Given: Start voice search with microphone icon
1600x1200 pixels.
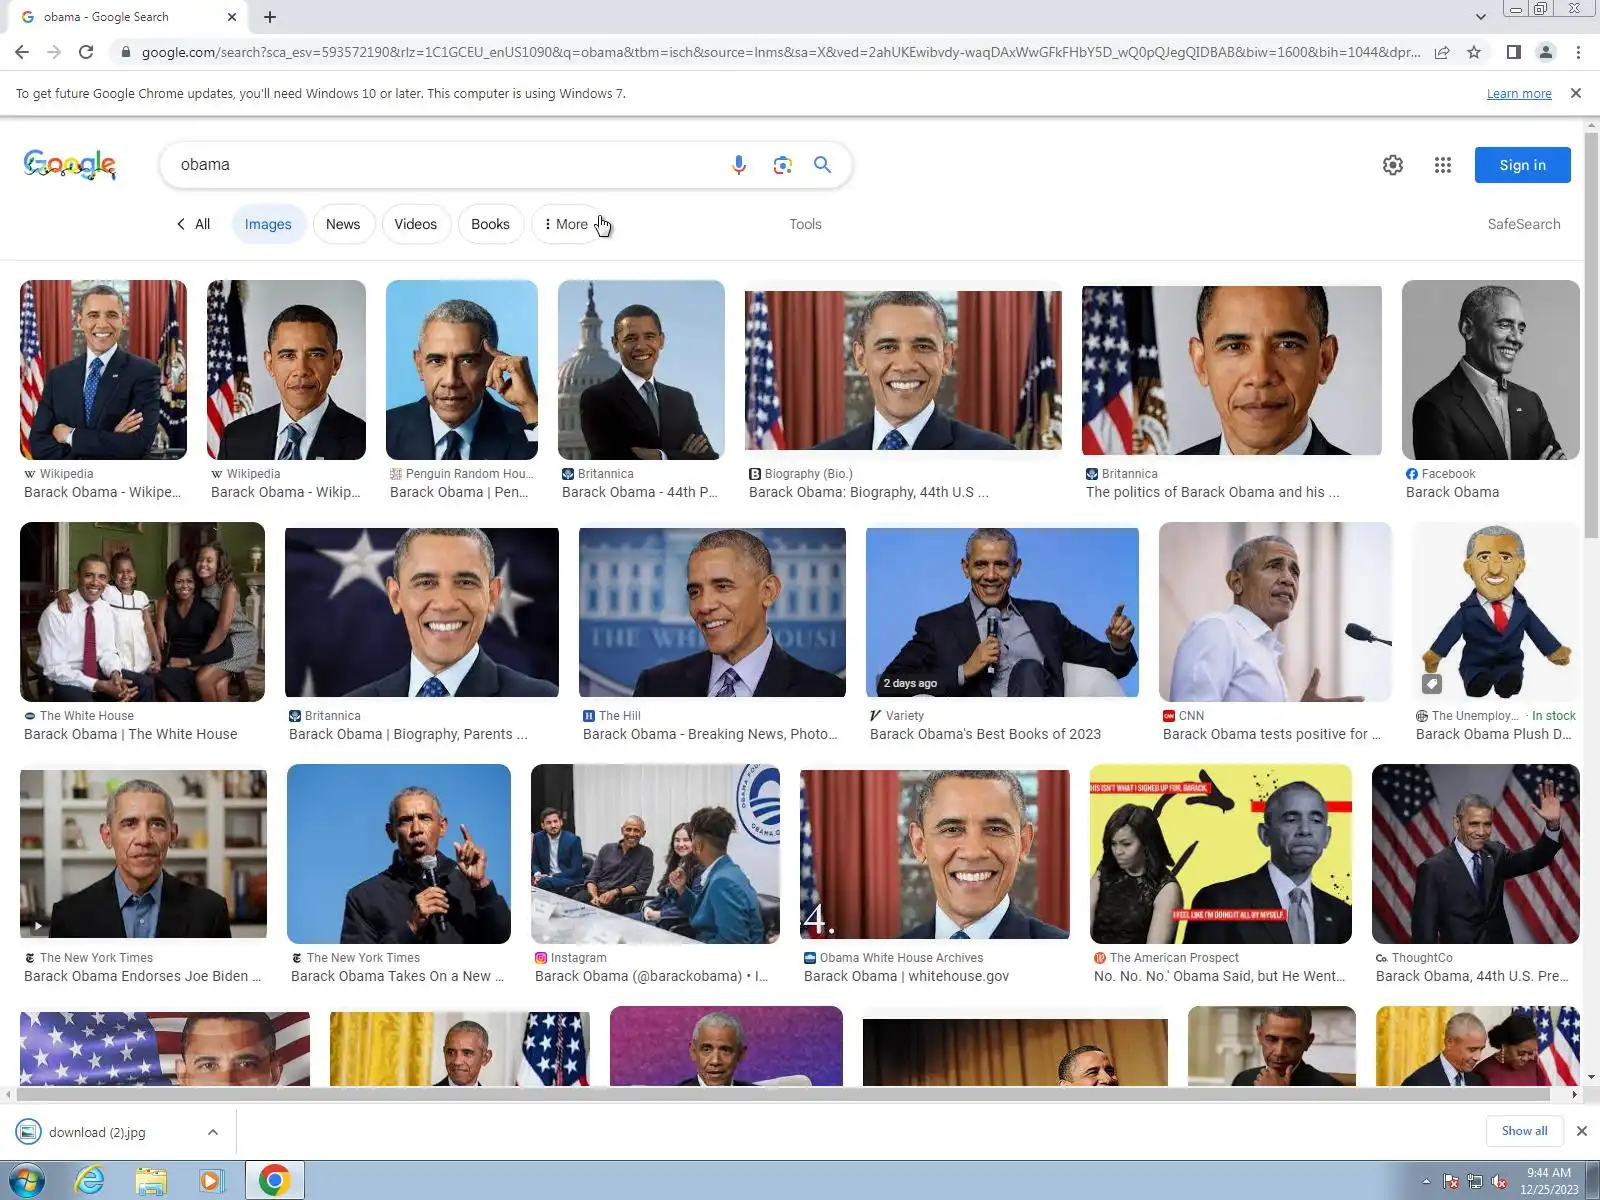Looking at the screenshot, I should click(738, 165).
